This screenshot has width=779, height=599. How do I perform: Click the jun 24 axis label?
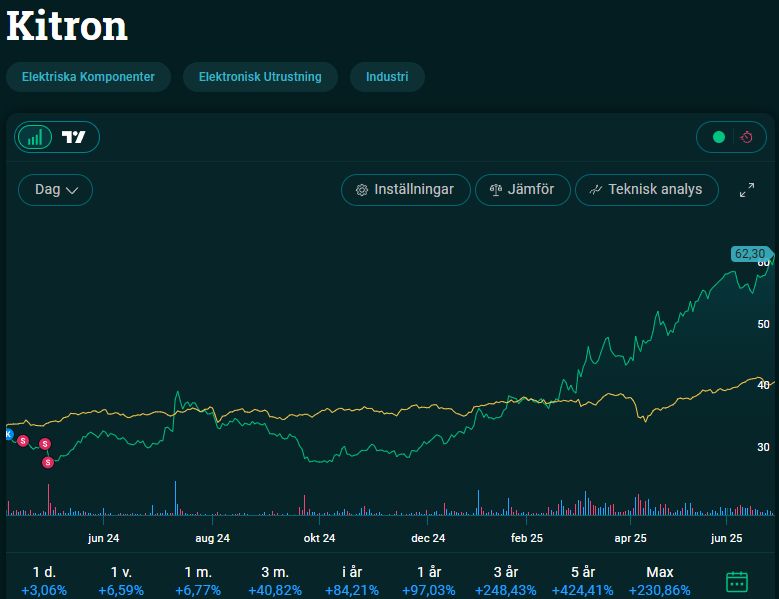103,538
